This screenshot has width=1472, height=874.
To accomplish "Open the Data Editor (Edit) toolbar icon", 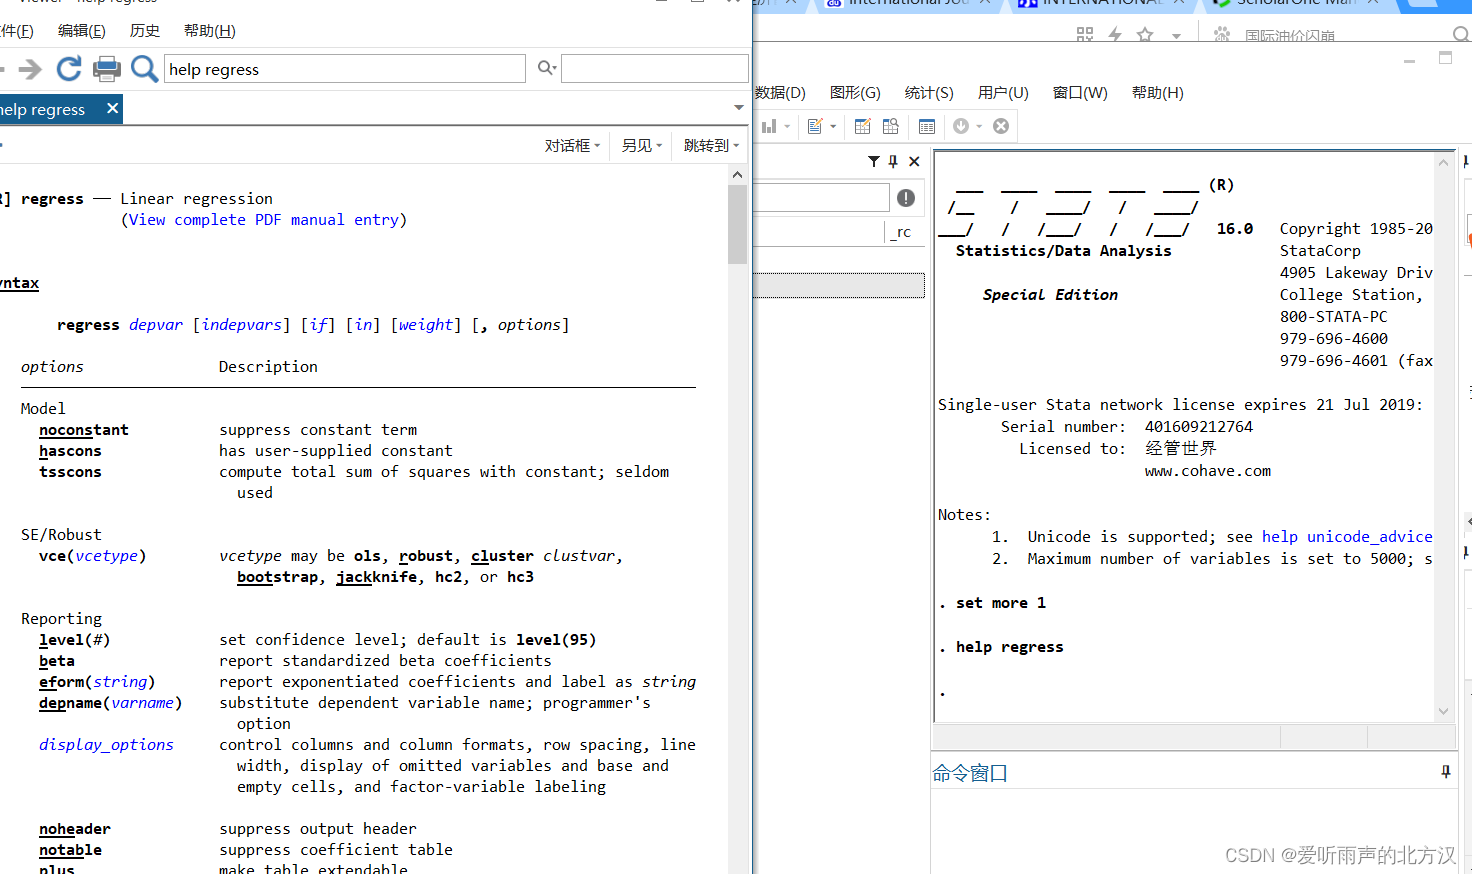I will tap(862, 126).
